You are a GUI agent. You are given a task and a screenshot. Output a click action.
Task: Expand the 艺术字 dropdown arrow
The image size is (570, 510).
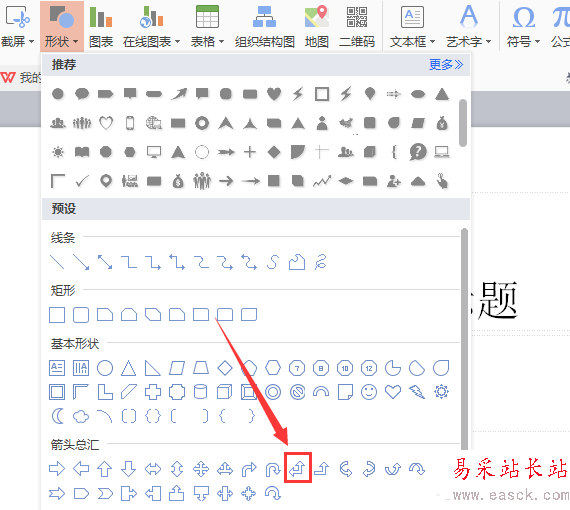pos(488,41)
